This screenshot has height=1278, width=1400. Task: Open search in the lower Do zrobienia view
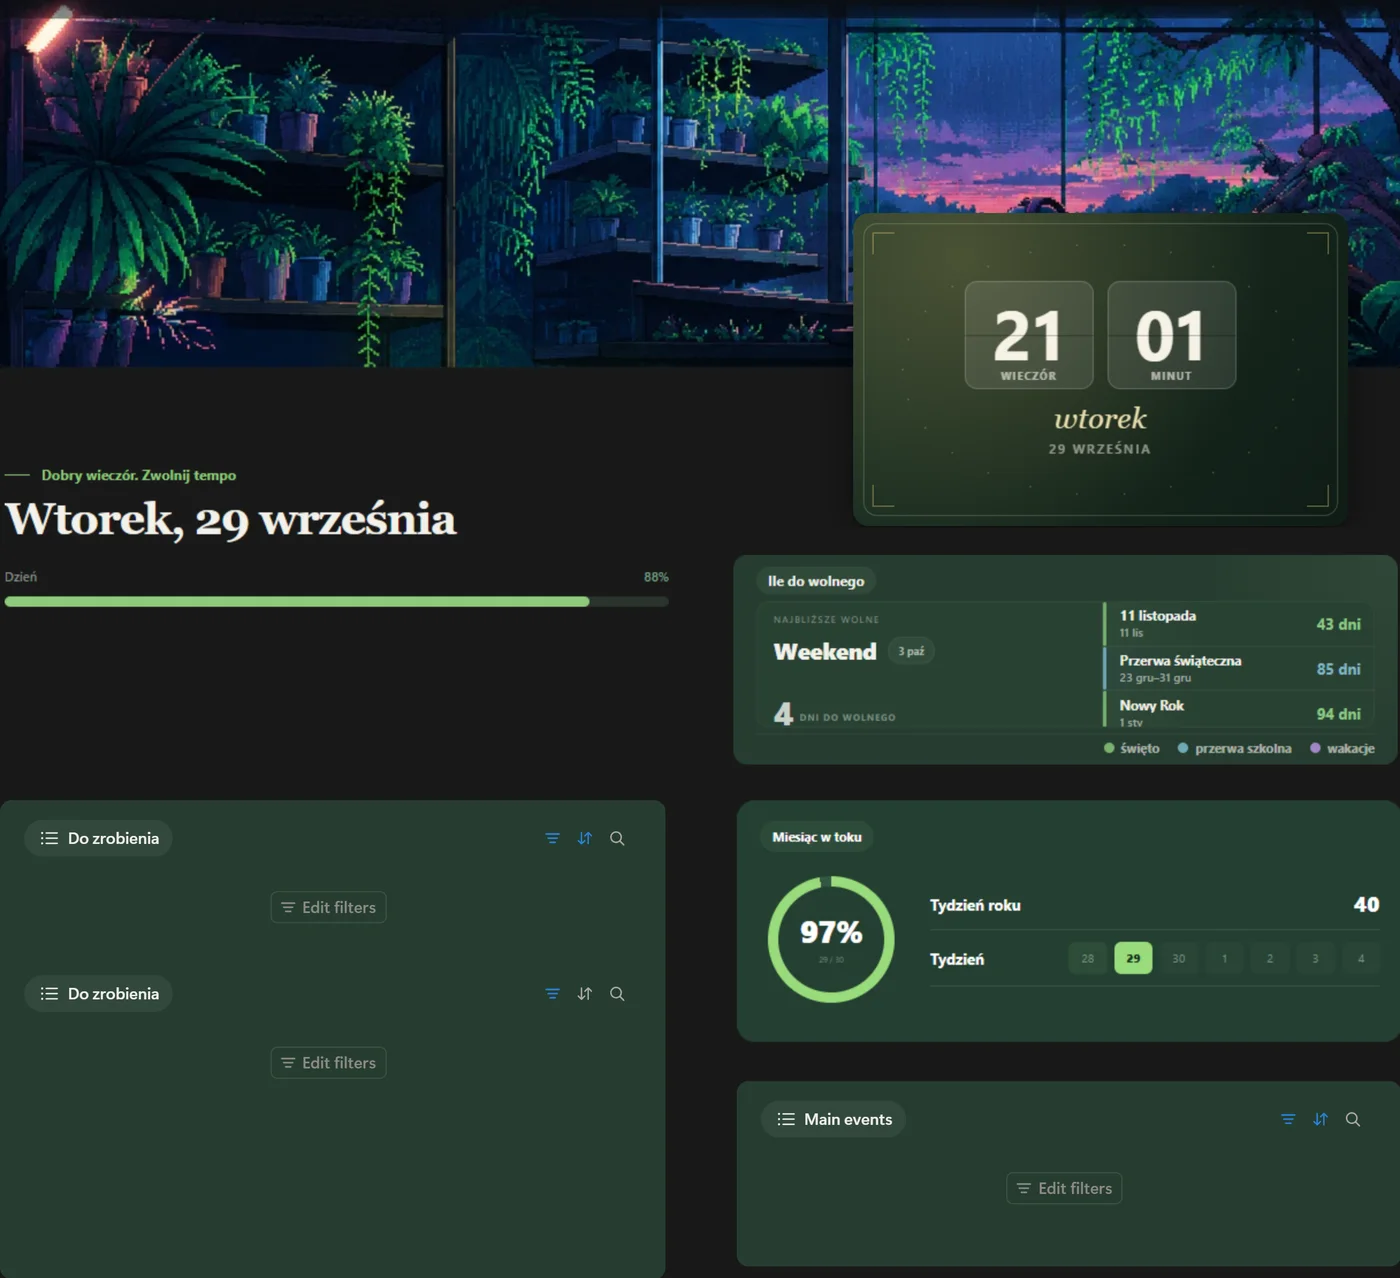pyautogui.click(x=617, y=993)
